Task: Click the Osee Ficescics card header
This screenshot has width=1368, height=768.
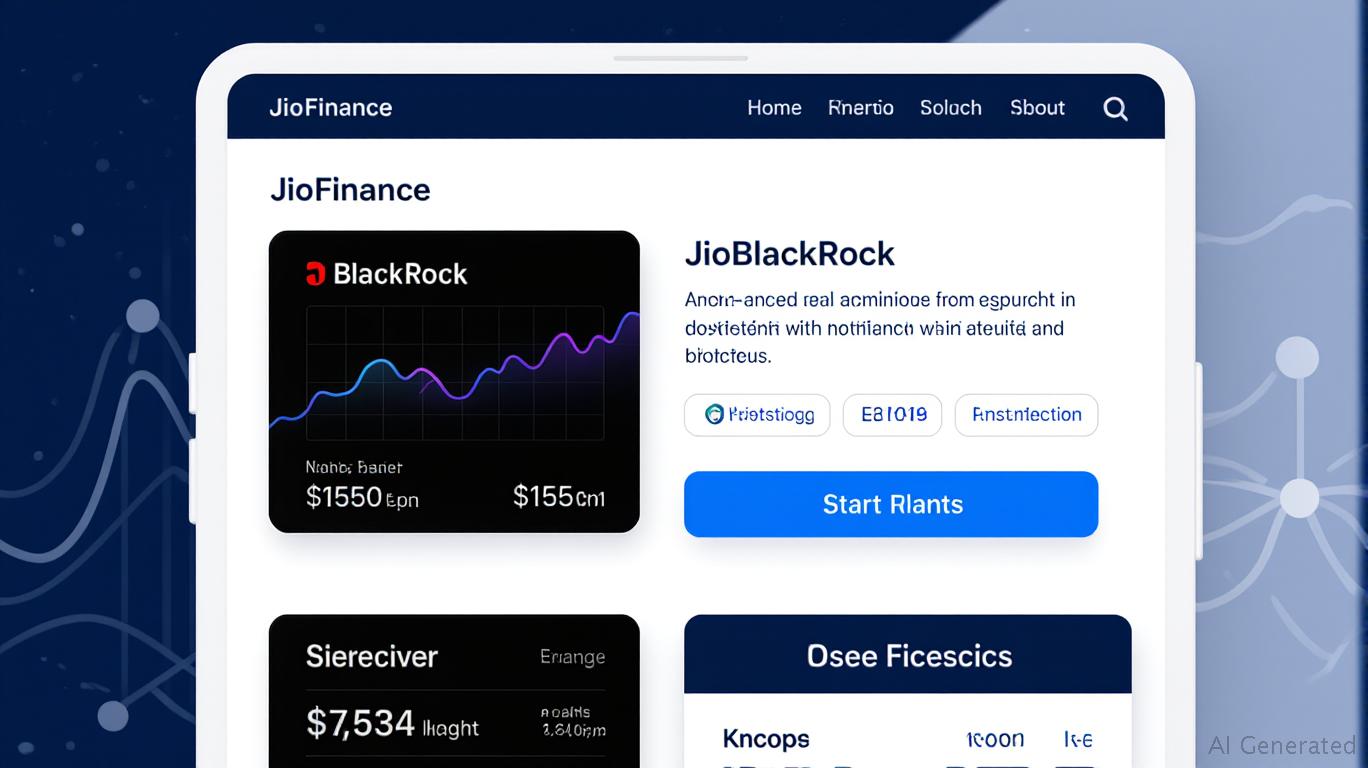Action: pos(908,656)
